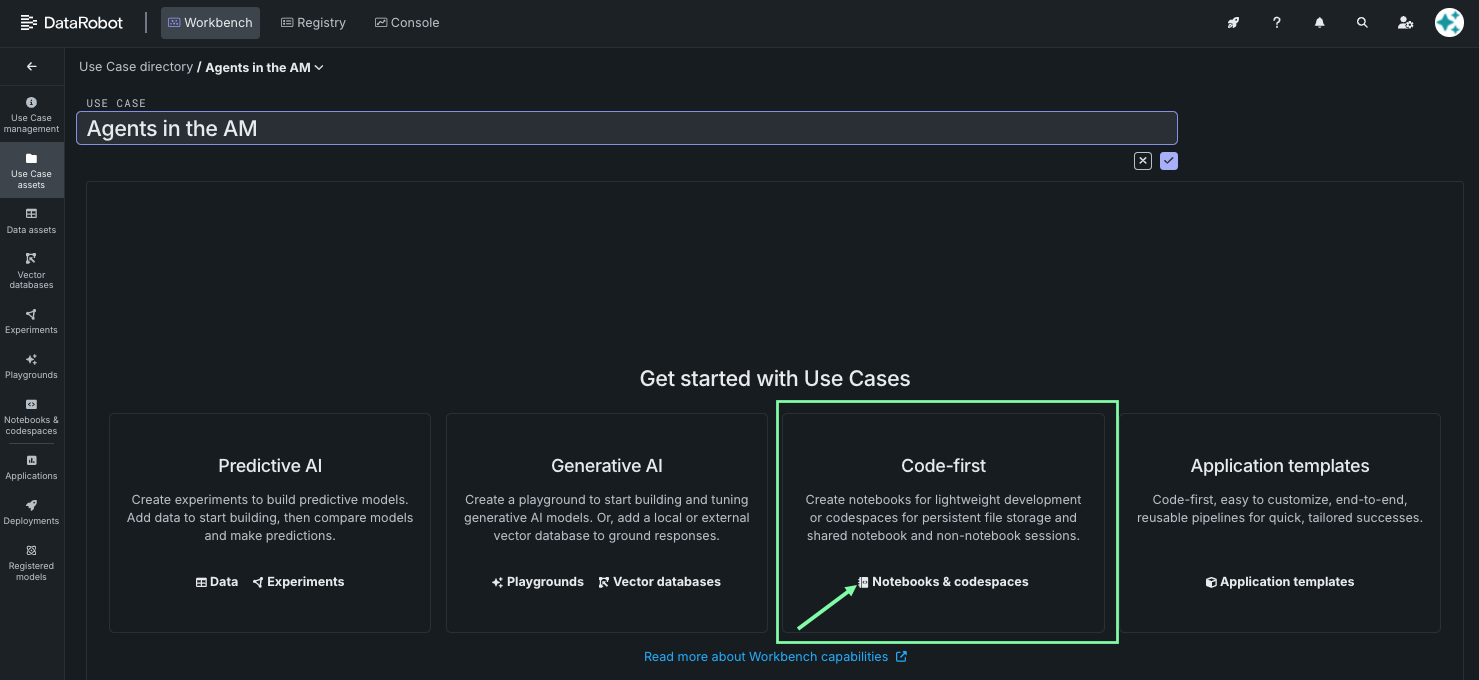The width and height of the screenshot is (1479, 680).
Task: Open Data assets in the sidebar
Action: (31, 220)
